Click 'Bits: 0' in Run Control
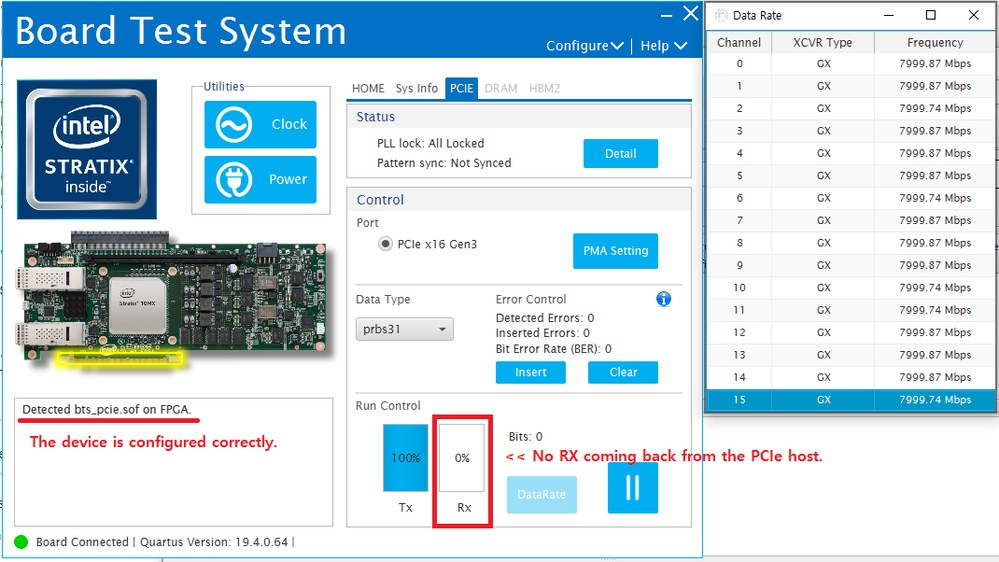999x562 pixels. 526,436
